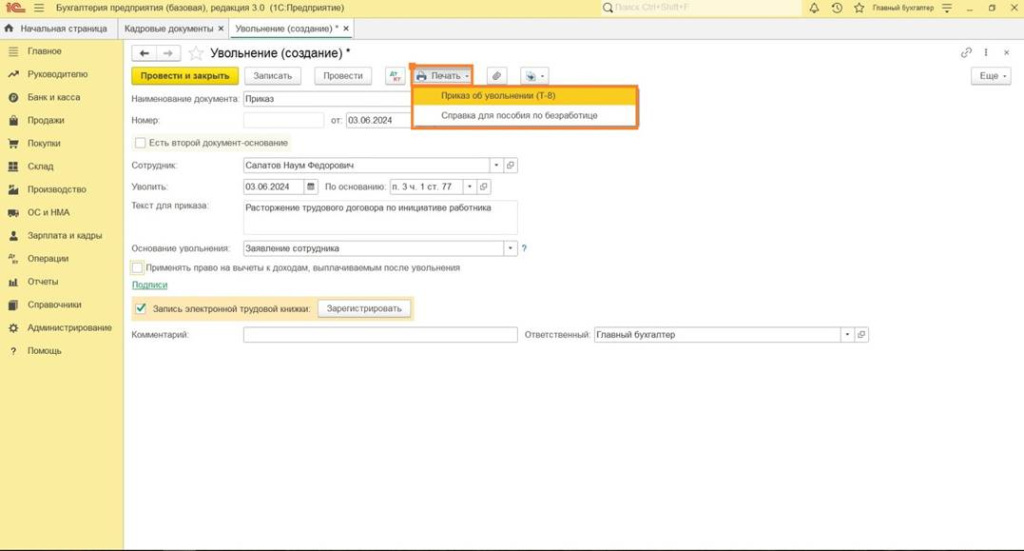Switch to the Кадровые документы tab

[x=168, y=29]
